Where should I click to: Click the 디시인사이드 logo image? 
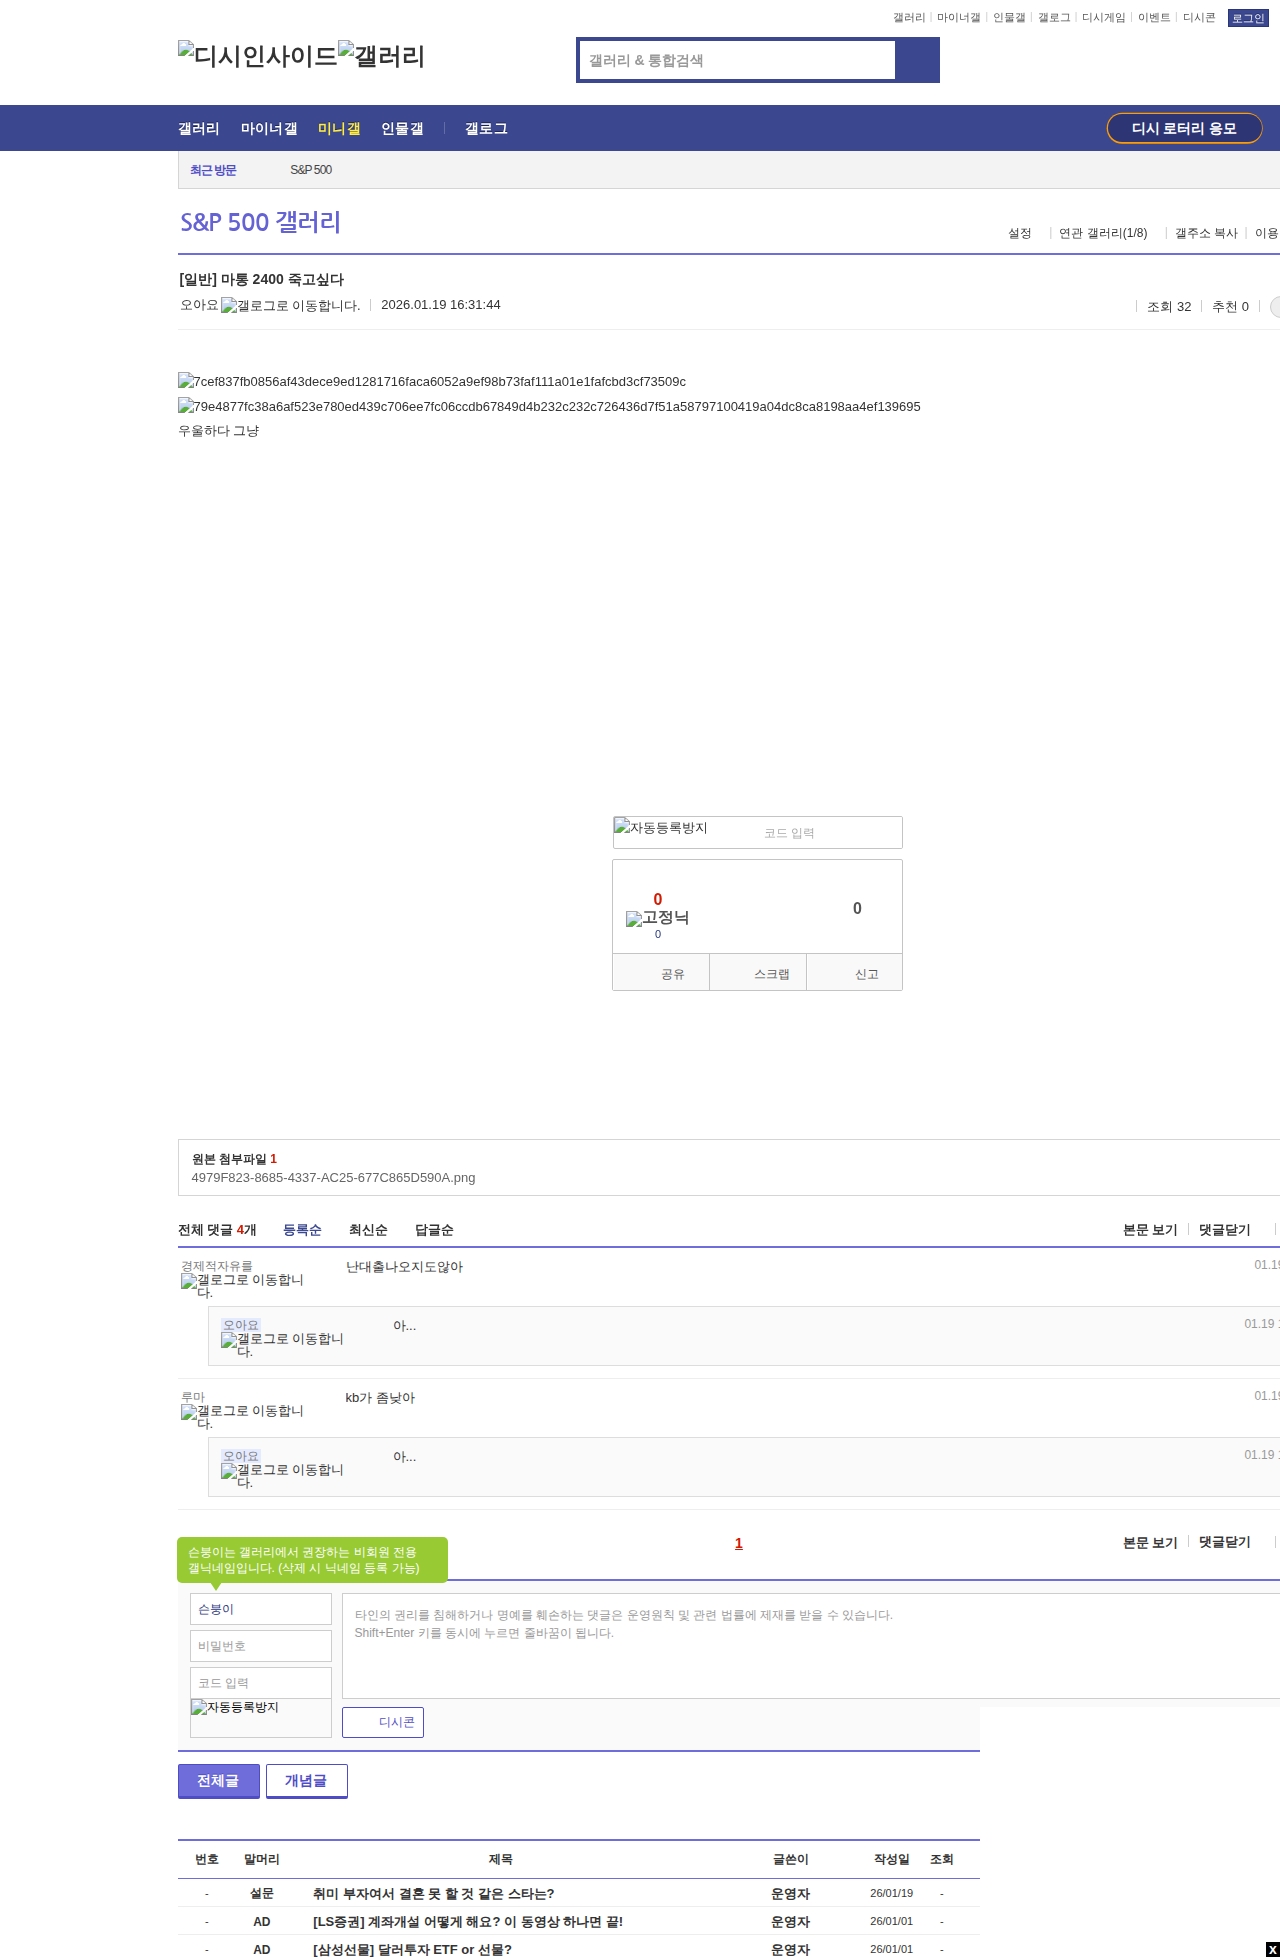pos(257,56)
